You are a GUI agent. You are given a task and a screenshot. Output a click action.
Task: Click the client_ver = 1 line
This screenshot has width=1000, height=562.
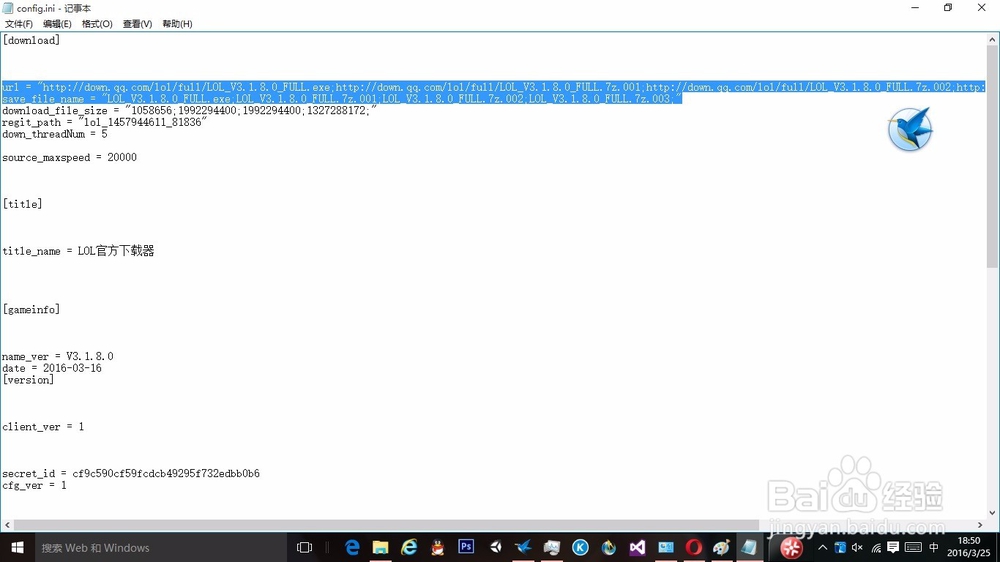[x=43, y=426]
